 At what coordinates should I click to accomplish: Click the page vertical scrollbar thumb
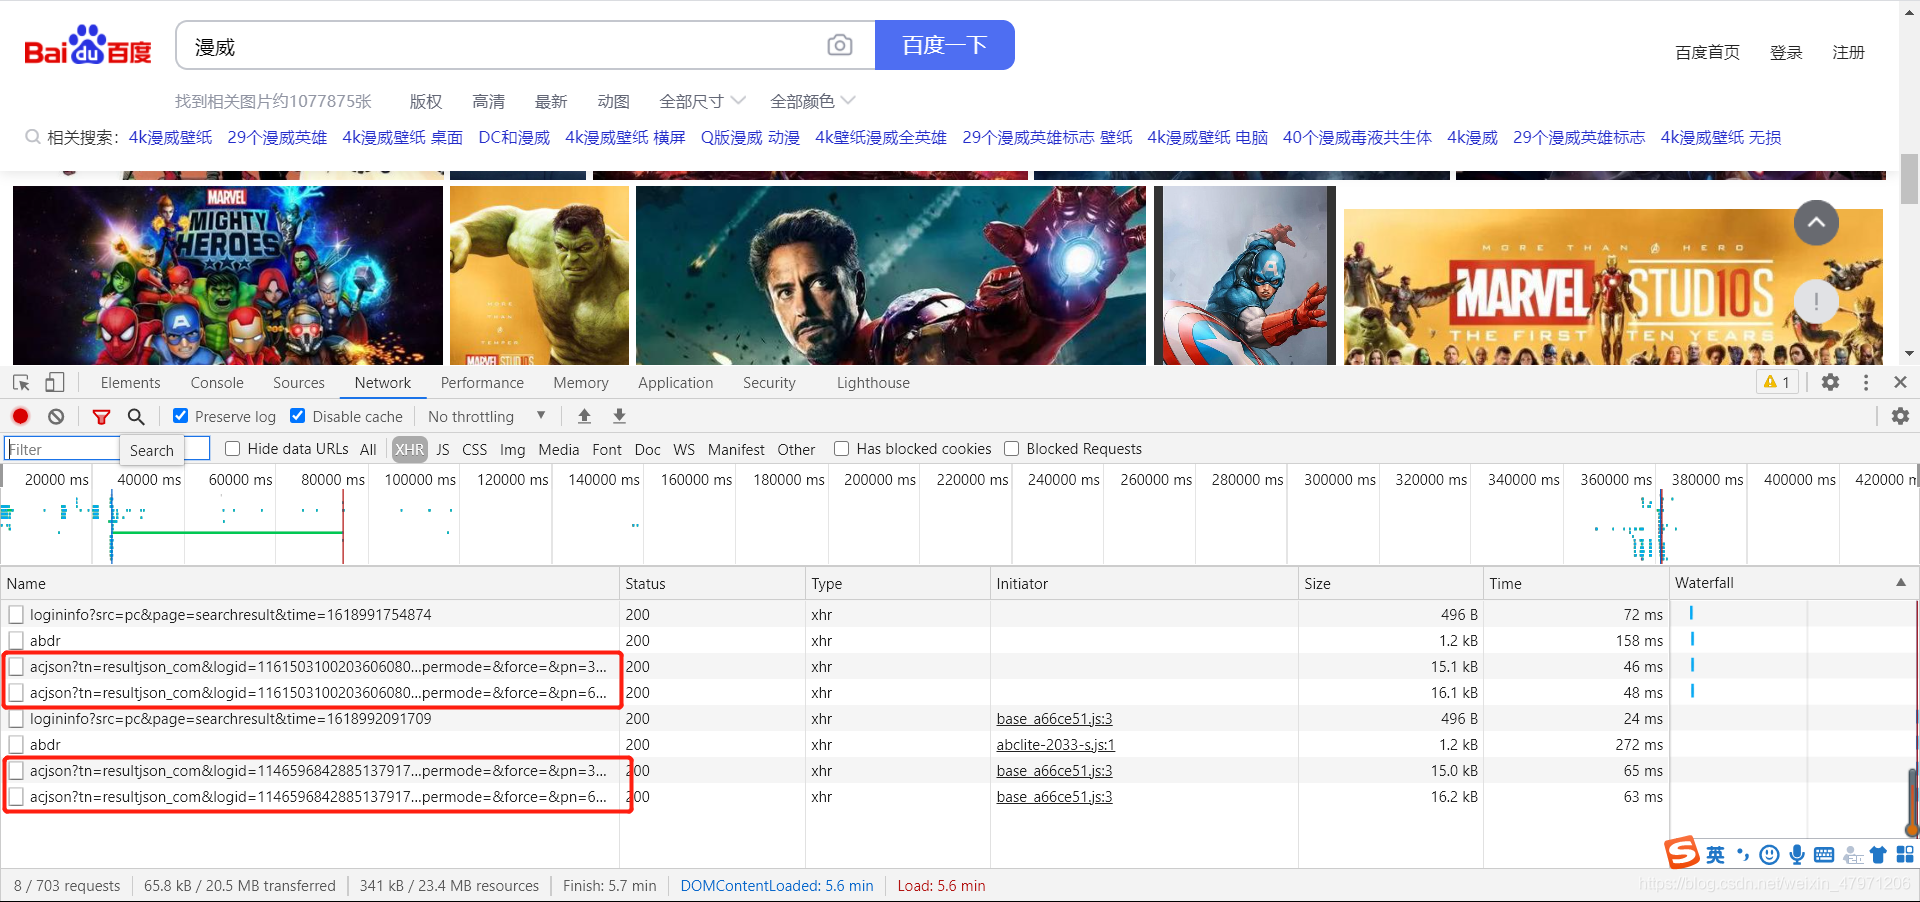(x=1909, y=179)
